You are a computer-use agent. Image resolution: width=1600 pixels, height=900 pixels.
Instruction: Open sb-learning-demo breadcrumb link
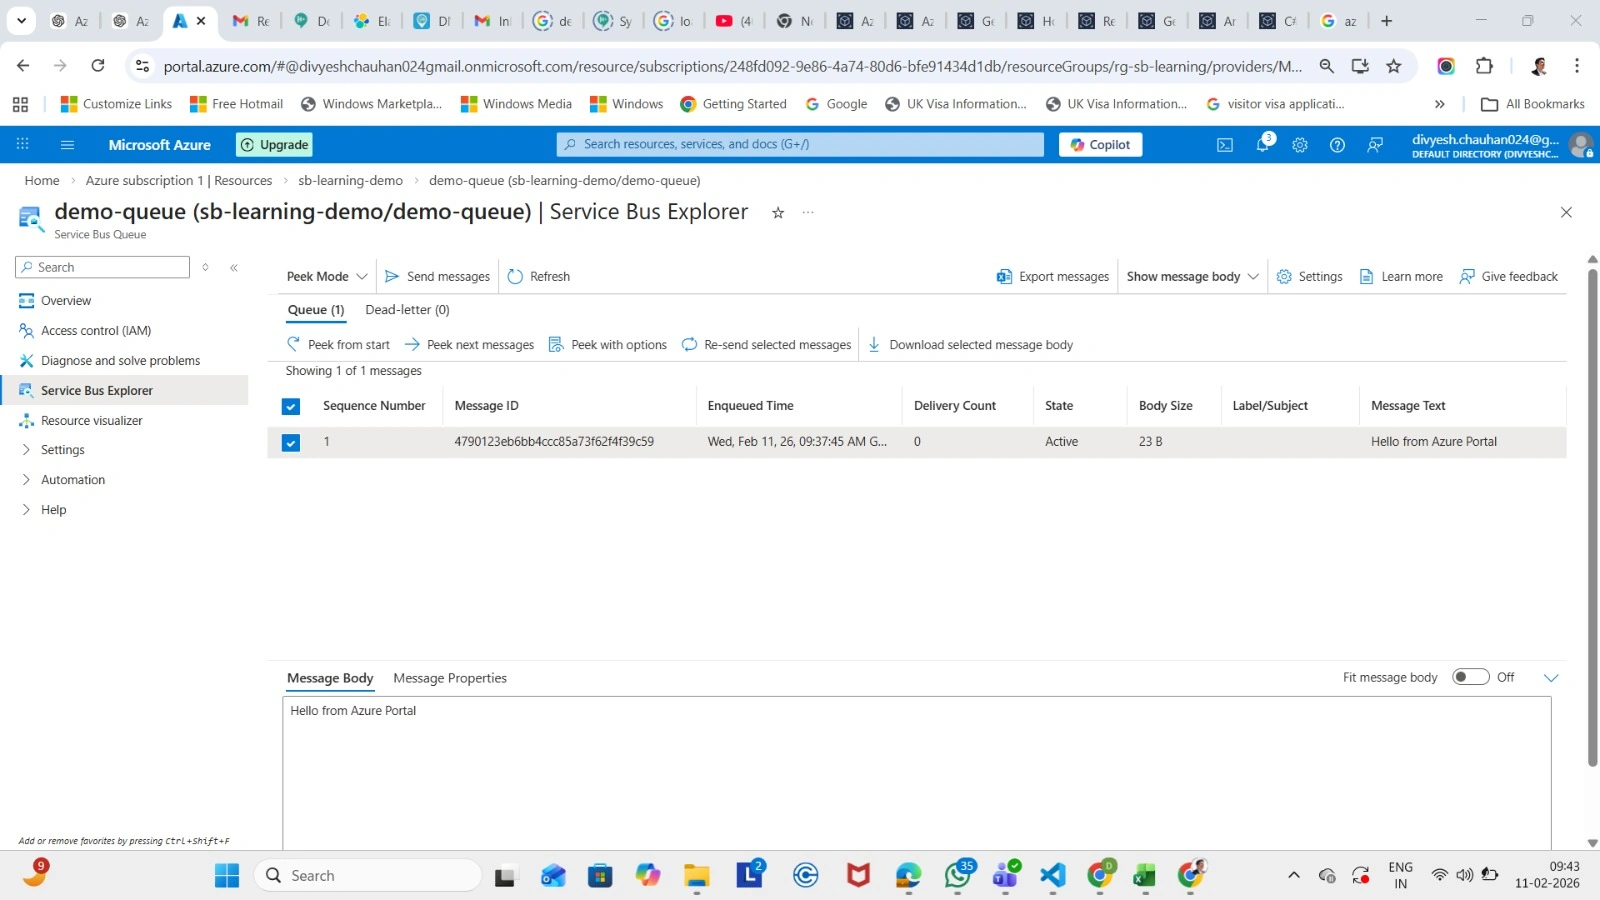point(350,181)
